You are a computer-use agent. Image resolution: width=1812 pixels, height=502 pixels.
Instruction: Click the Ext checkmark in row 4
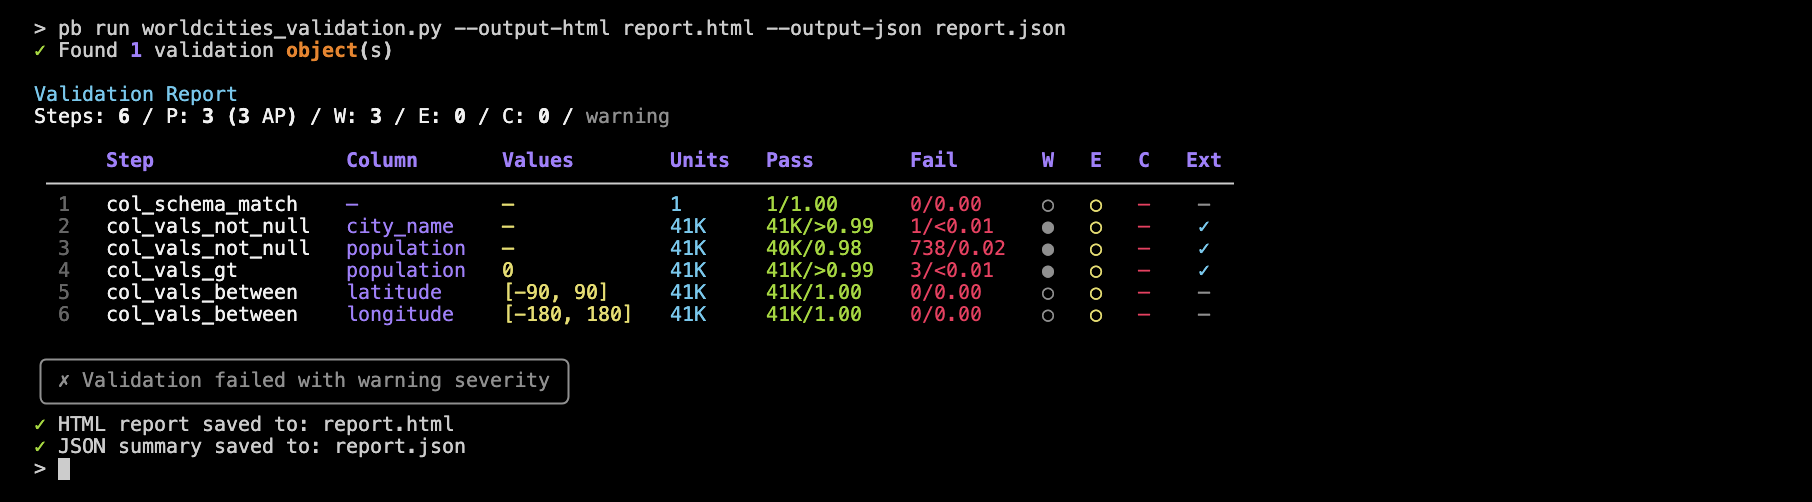1203,271
